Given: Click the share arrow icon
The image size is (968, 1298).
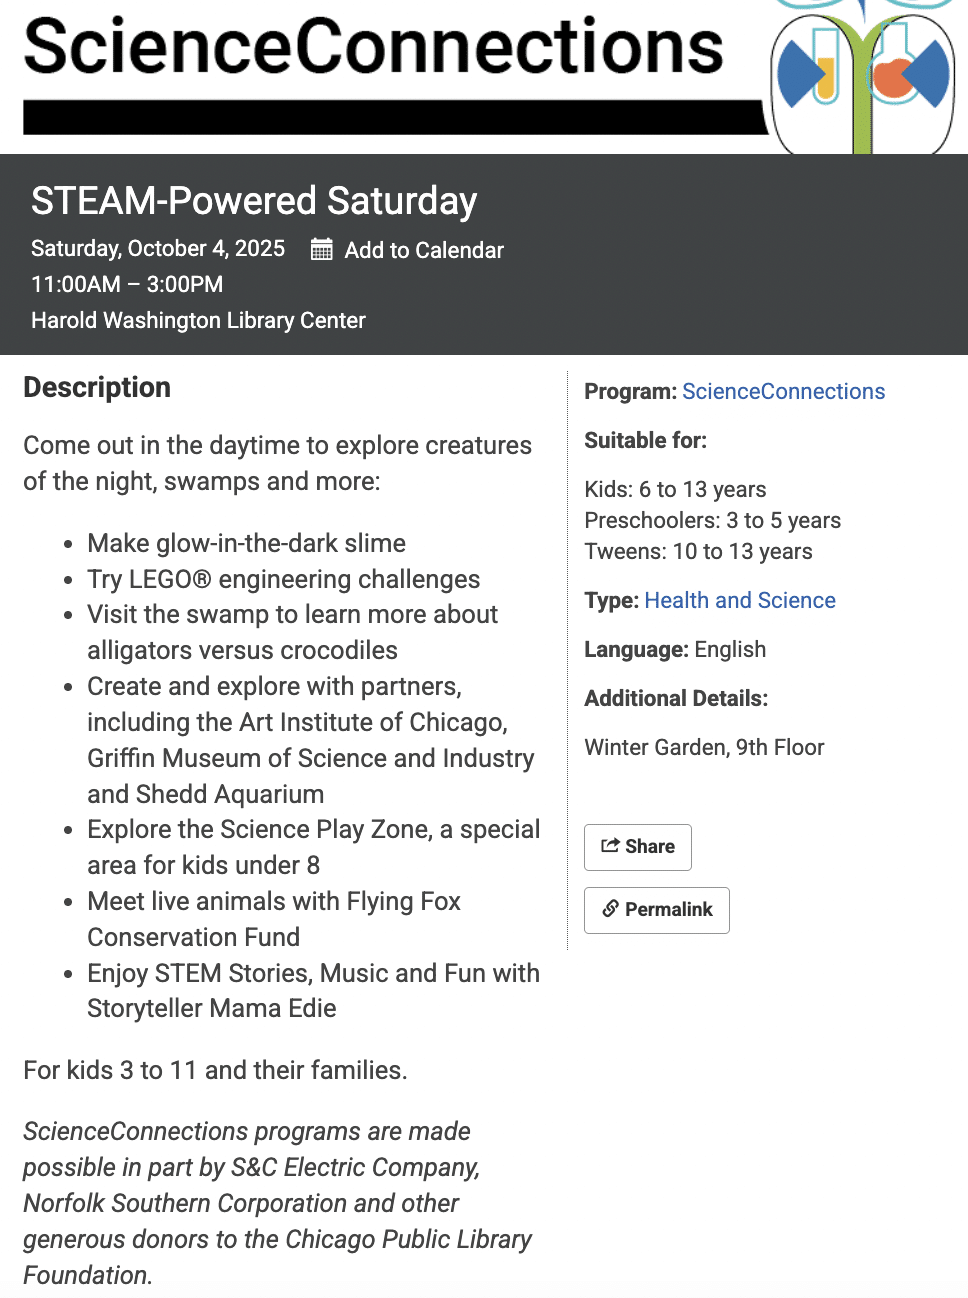Looking at the screenshot, I should pos(610,846).
